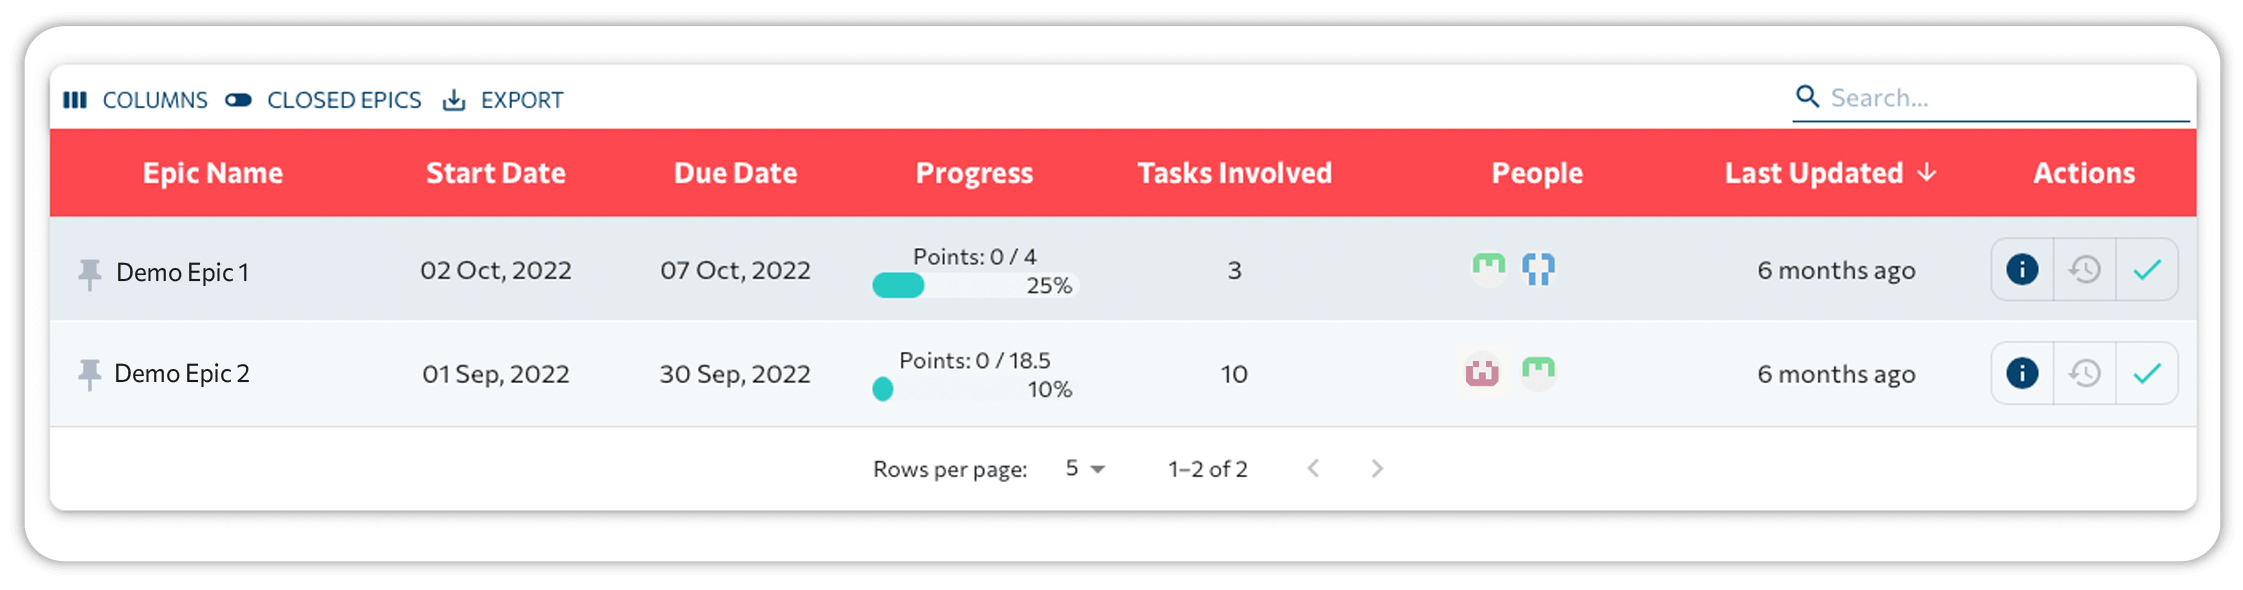Open info for Demo Epic 1
The height and width of the screenshot is (590, 2243).
tap(2021, 269)
